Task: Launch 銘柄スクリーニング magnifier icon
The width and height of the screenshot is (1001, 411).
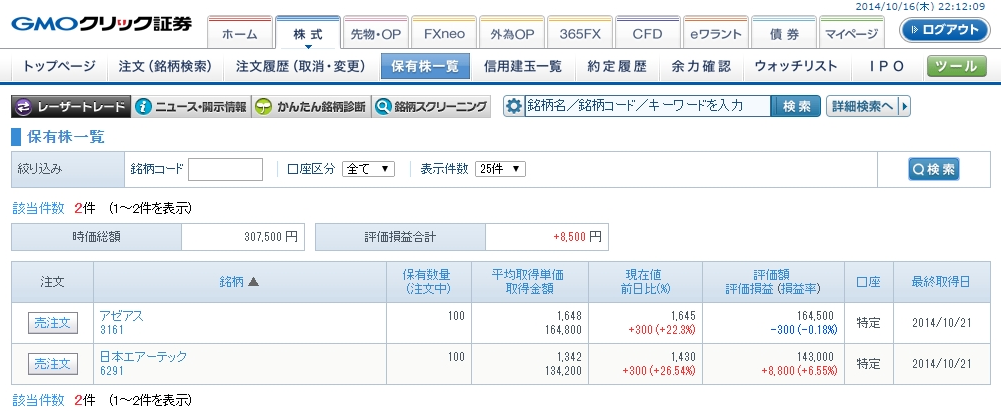Action: point(382,107)
